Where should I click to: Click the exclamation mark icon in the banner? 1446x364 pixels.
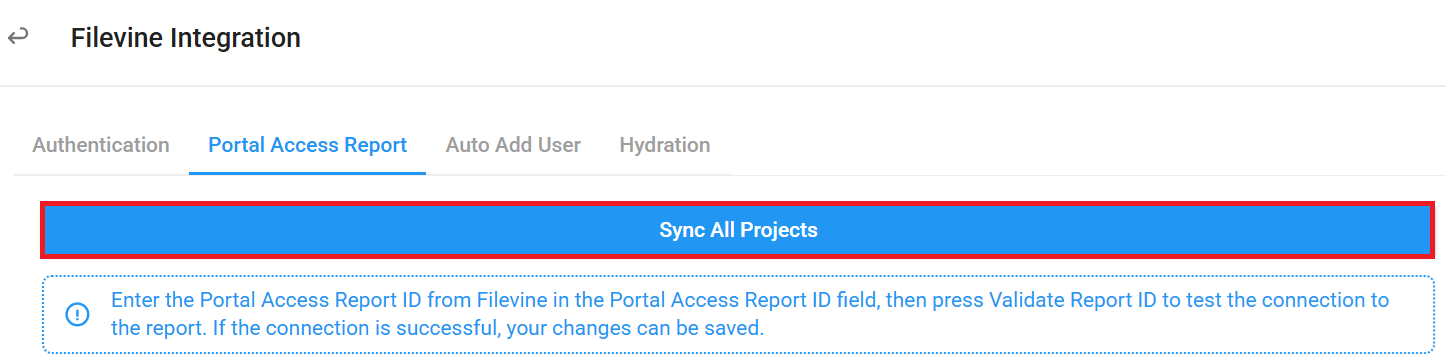click(77, 314)
